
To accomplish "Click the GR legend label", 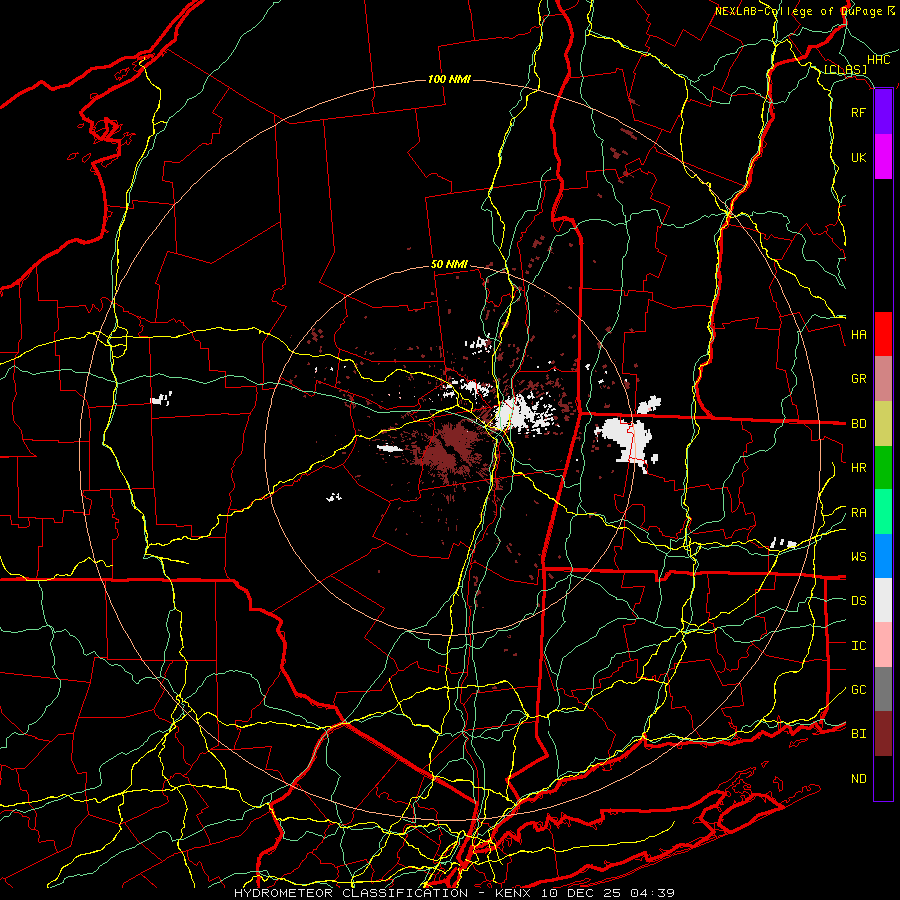I will pos(858,379).
